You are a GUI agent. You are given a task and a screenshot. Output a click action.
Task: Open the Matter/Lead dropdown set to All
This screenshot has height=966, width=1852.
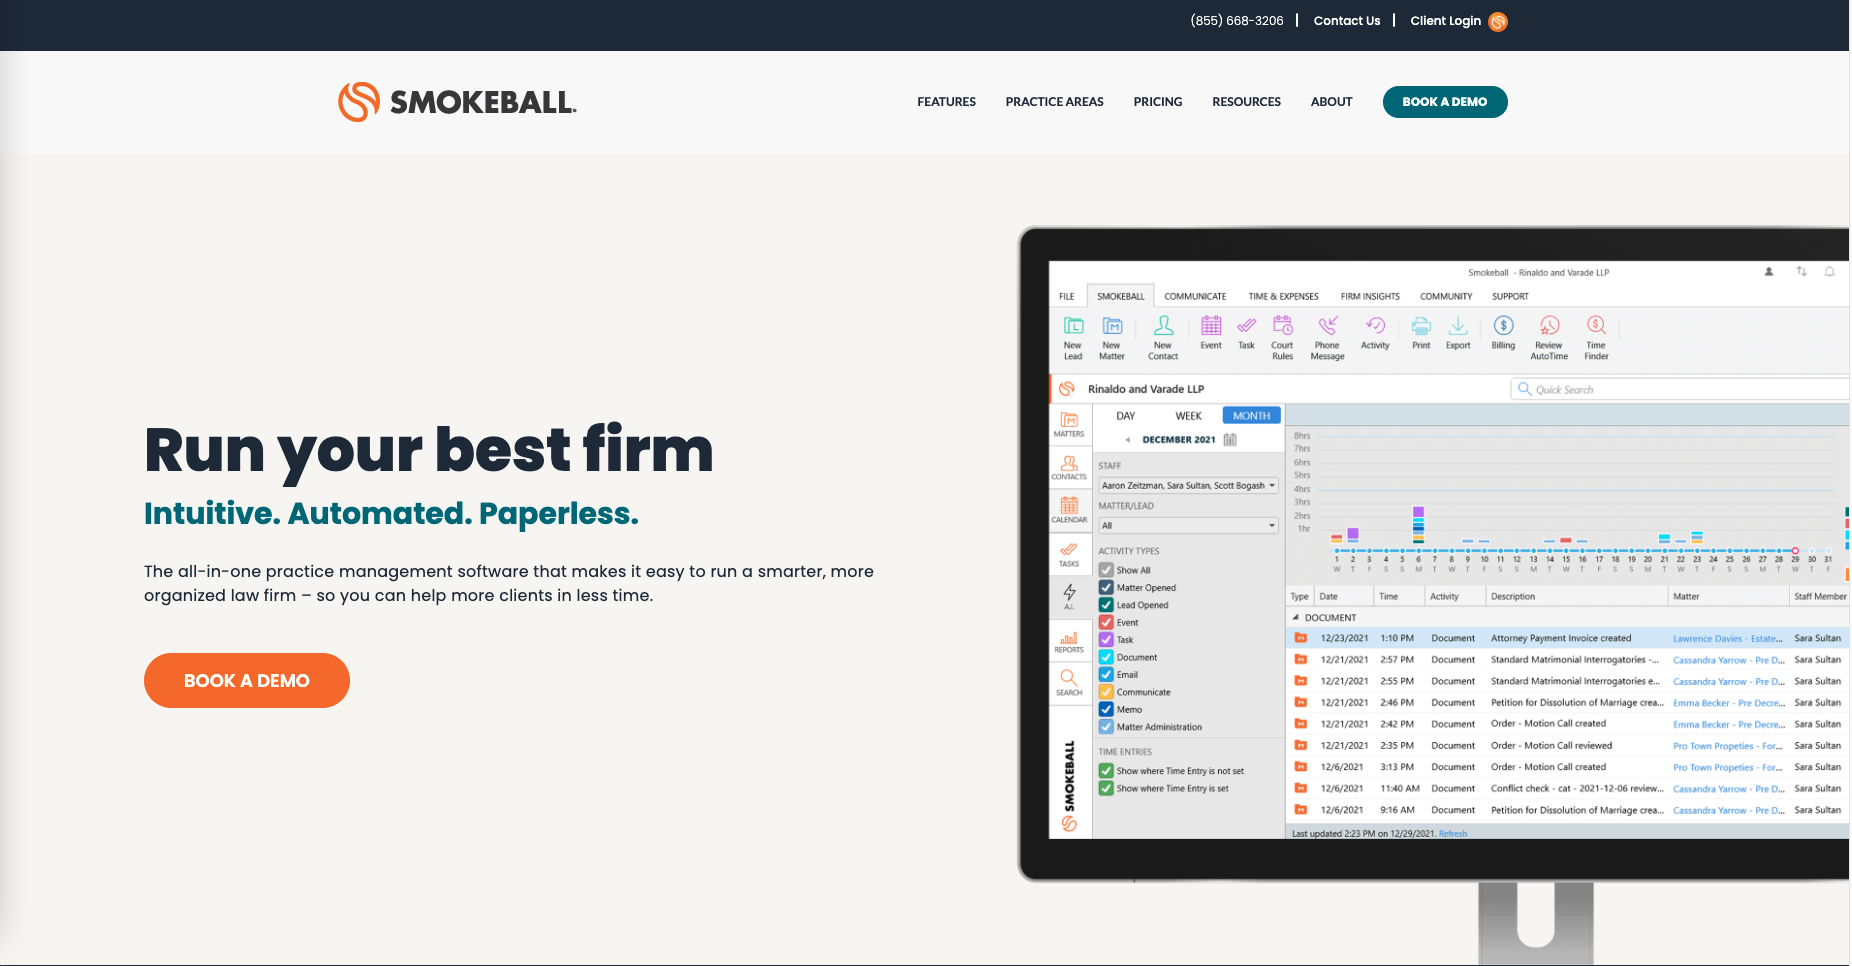(x=1189, y=526)
